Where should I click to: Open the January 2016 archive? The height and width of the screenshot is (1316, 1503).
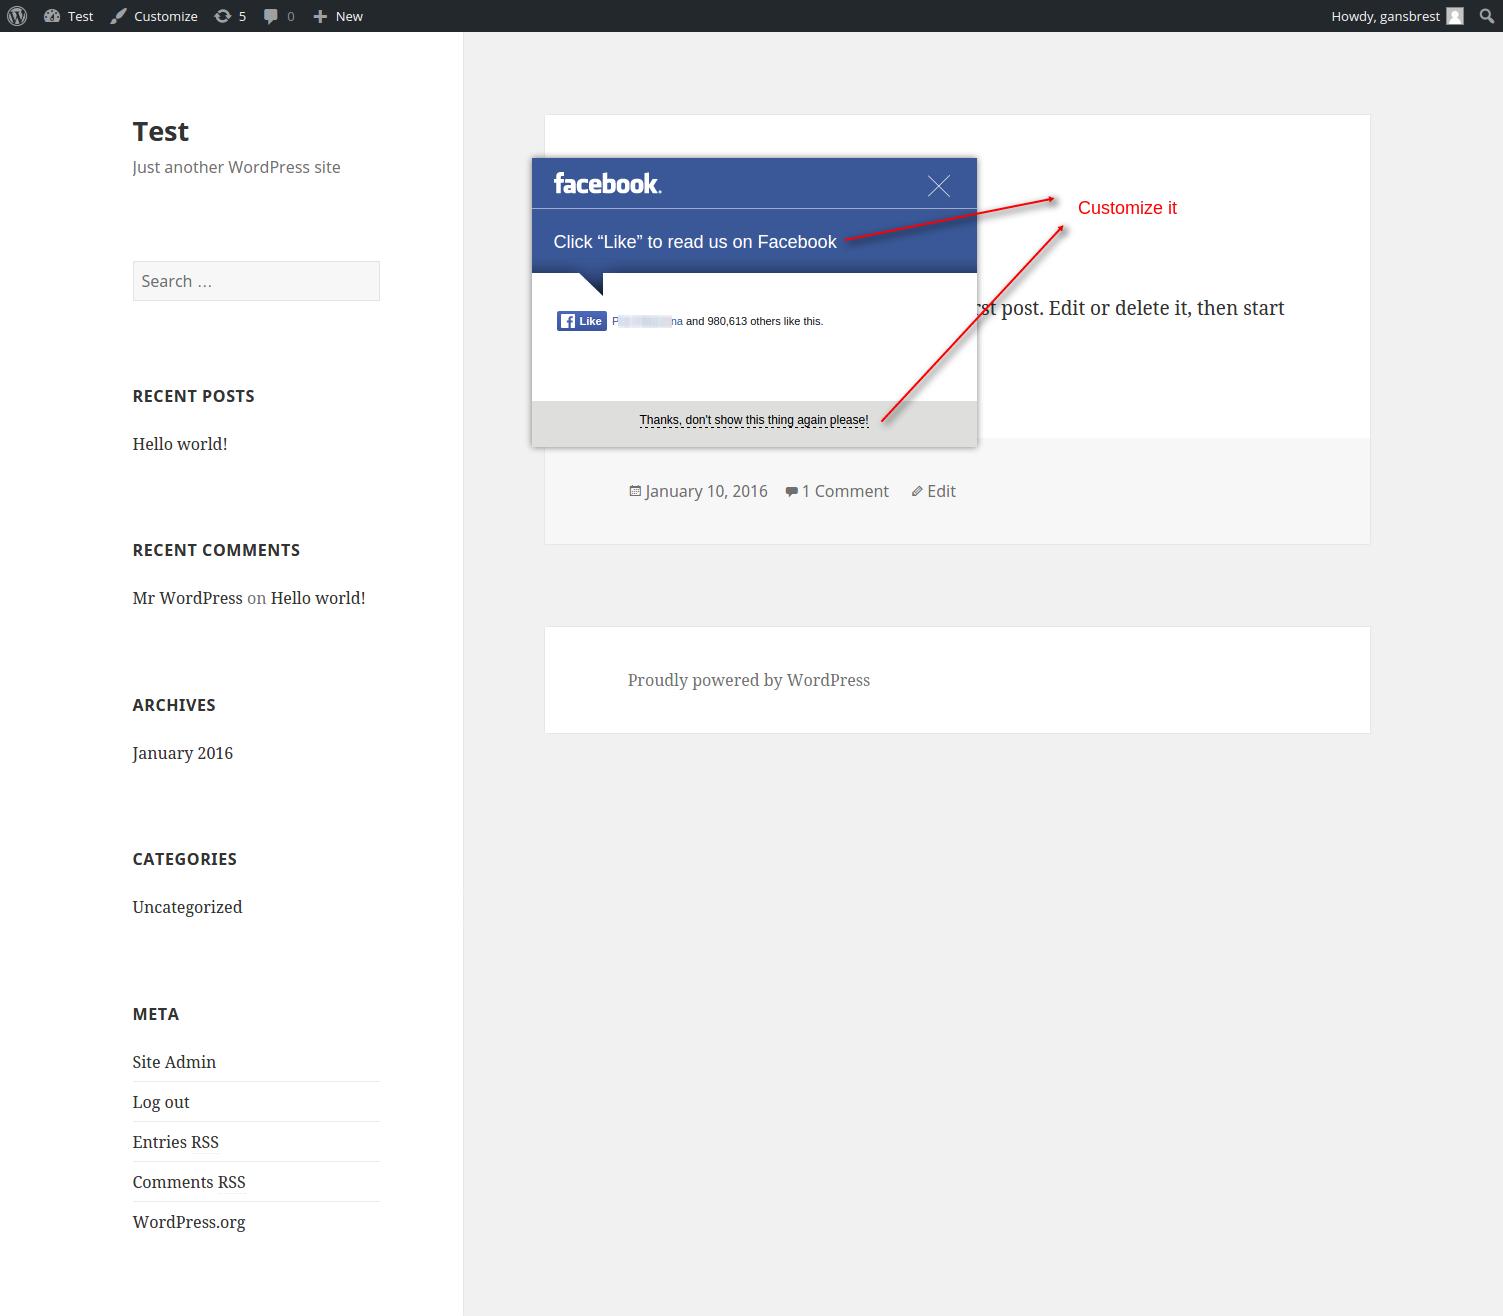(x=183, y=753)
